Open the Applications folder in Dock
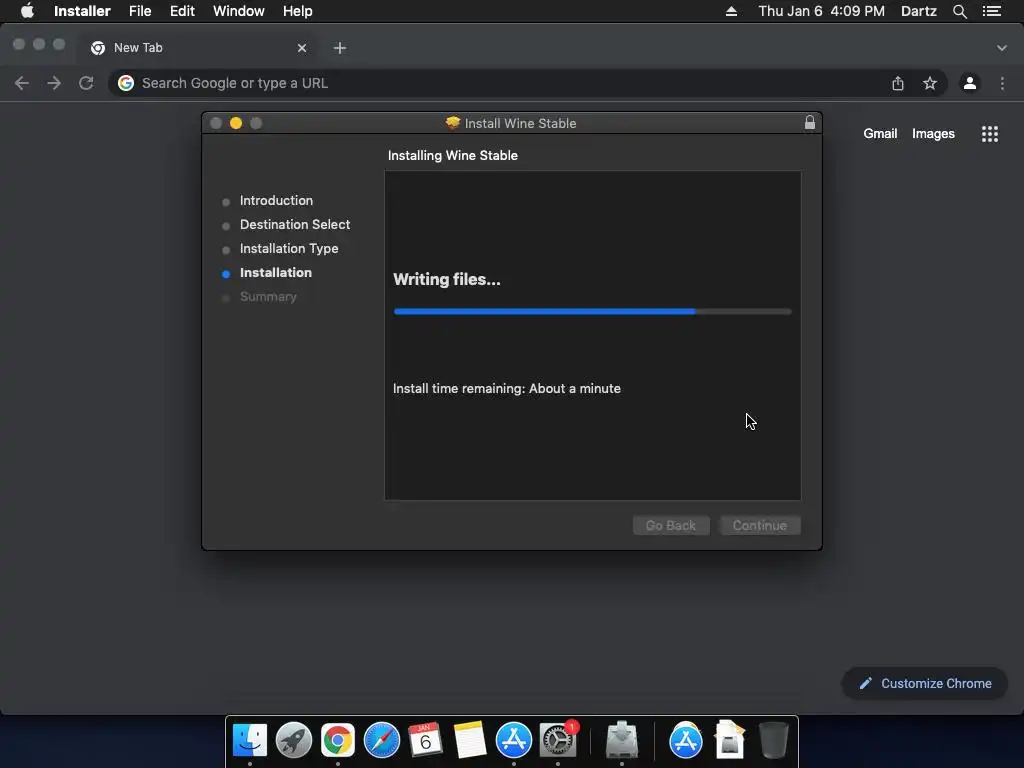This screenshot has width=1024, height=768. (686, 741)
